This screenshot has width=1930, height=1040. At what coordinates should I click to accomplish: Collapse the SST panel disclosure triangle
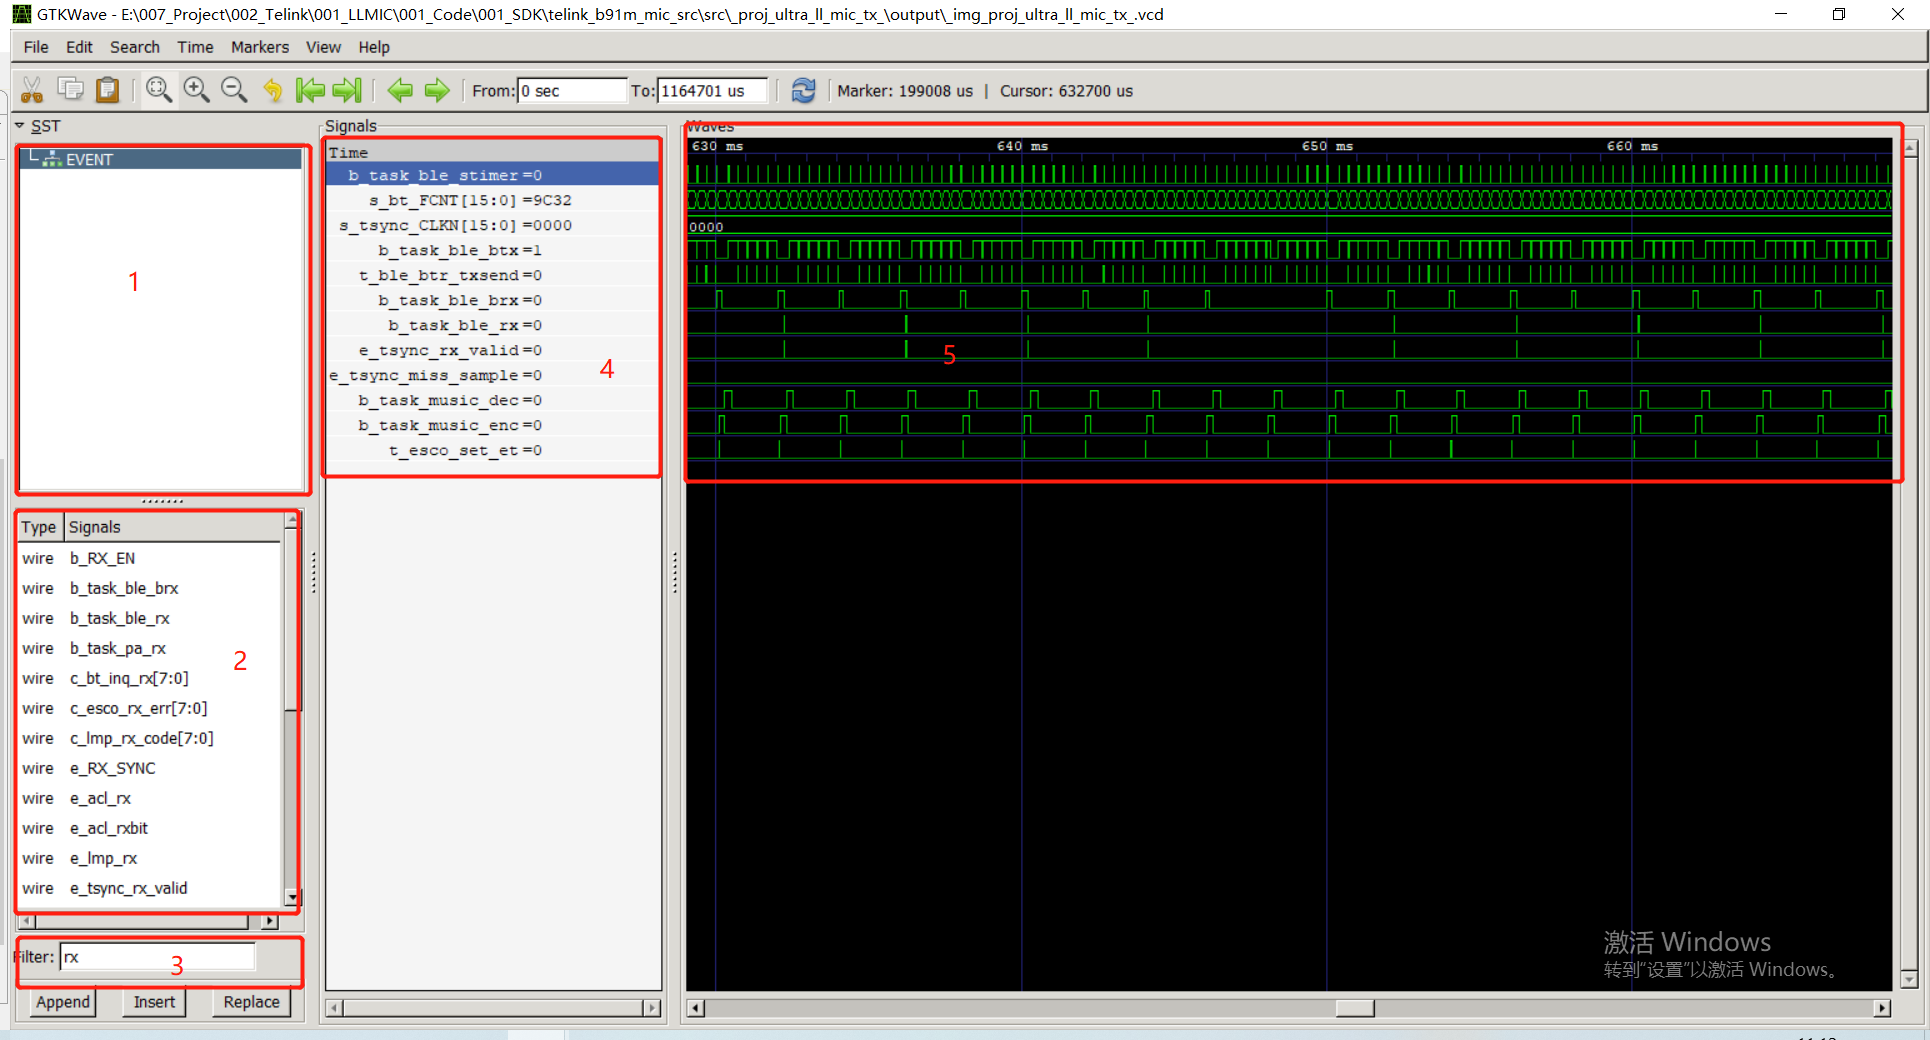click(x=18, y=125)
